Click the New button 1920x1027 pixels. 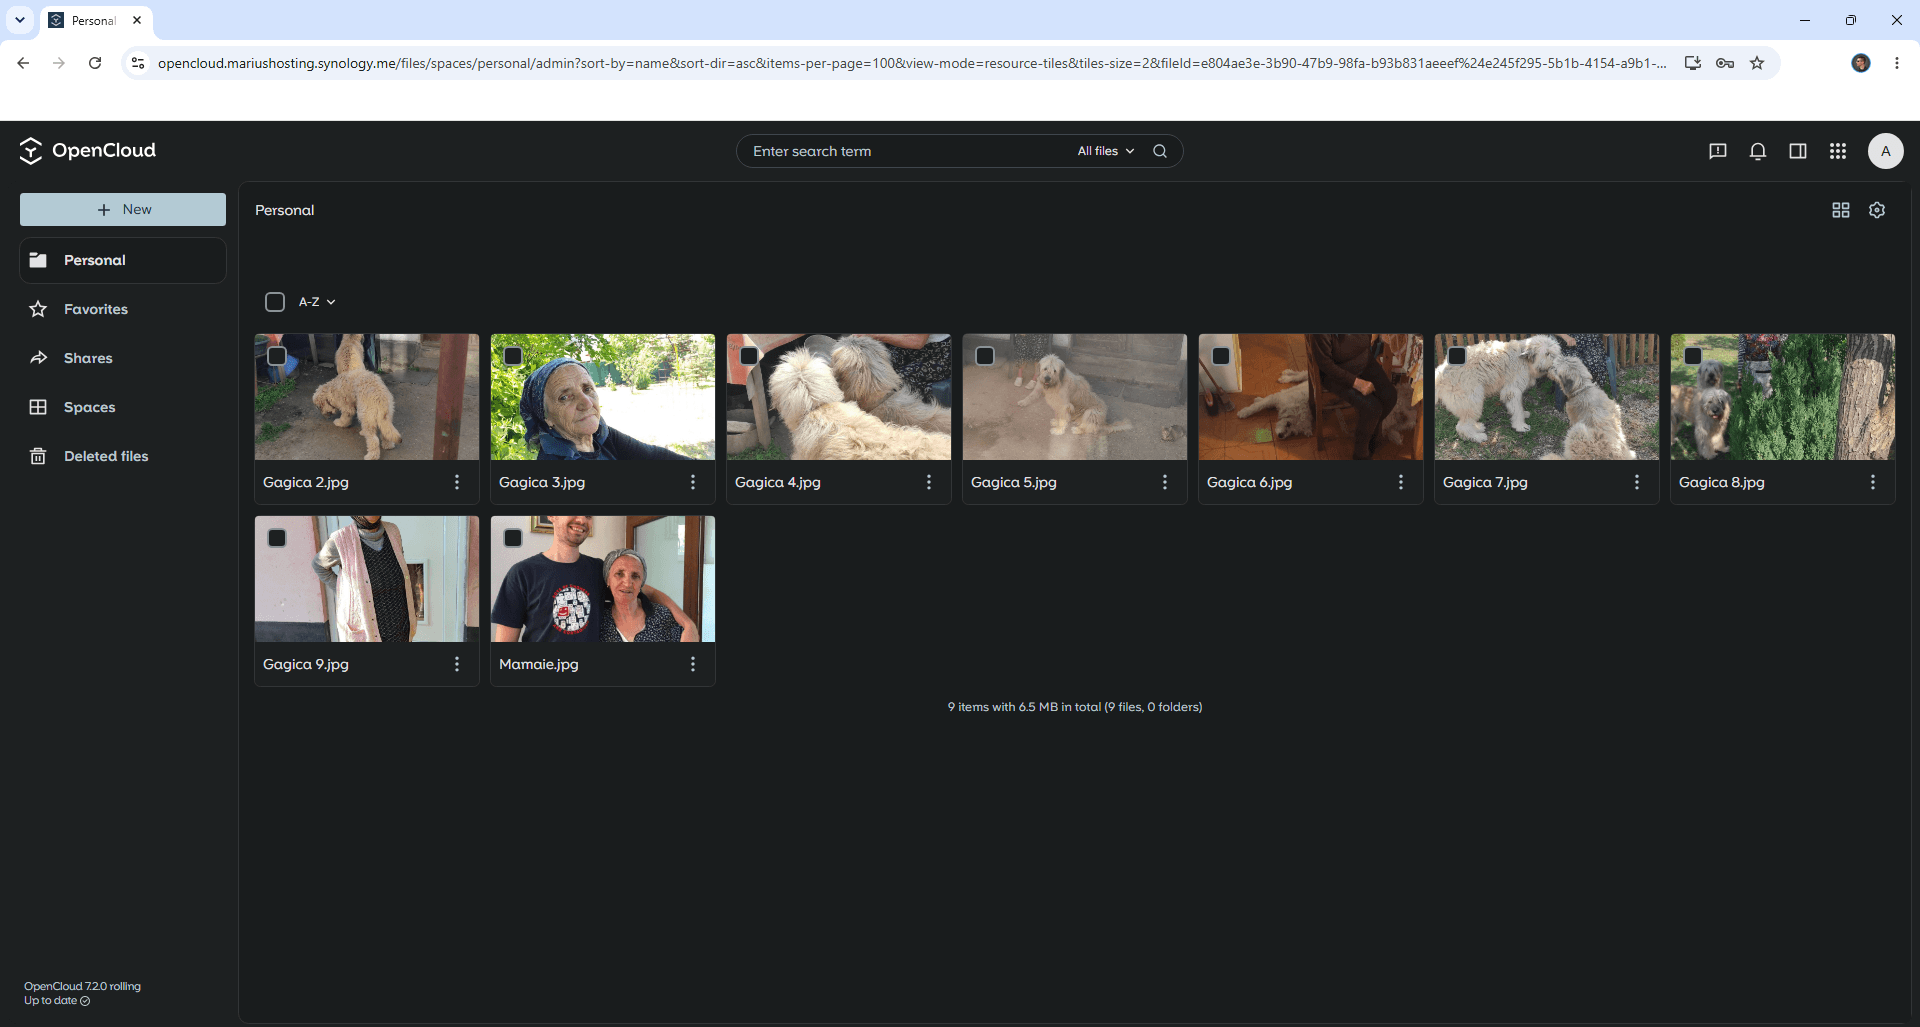(123, 209)
